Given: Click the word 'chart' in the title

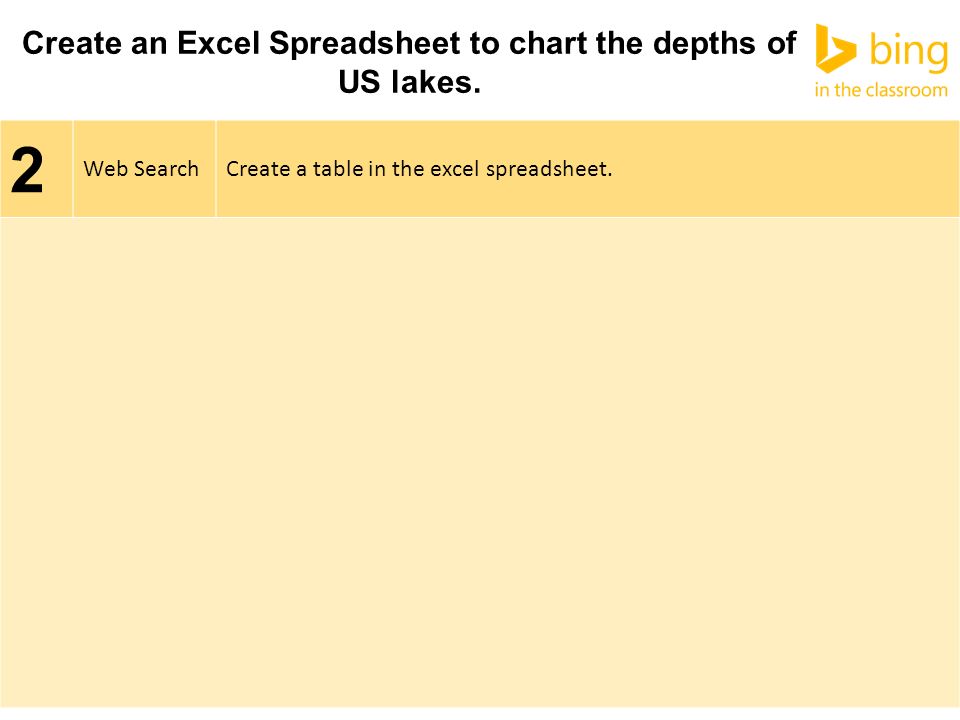Looking at the screenshot, I should tap(548, 43).
